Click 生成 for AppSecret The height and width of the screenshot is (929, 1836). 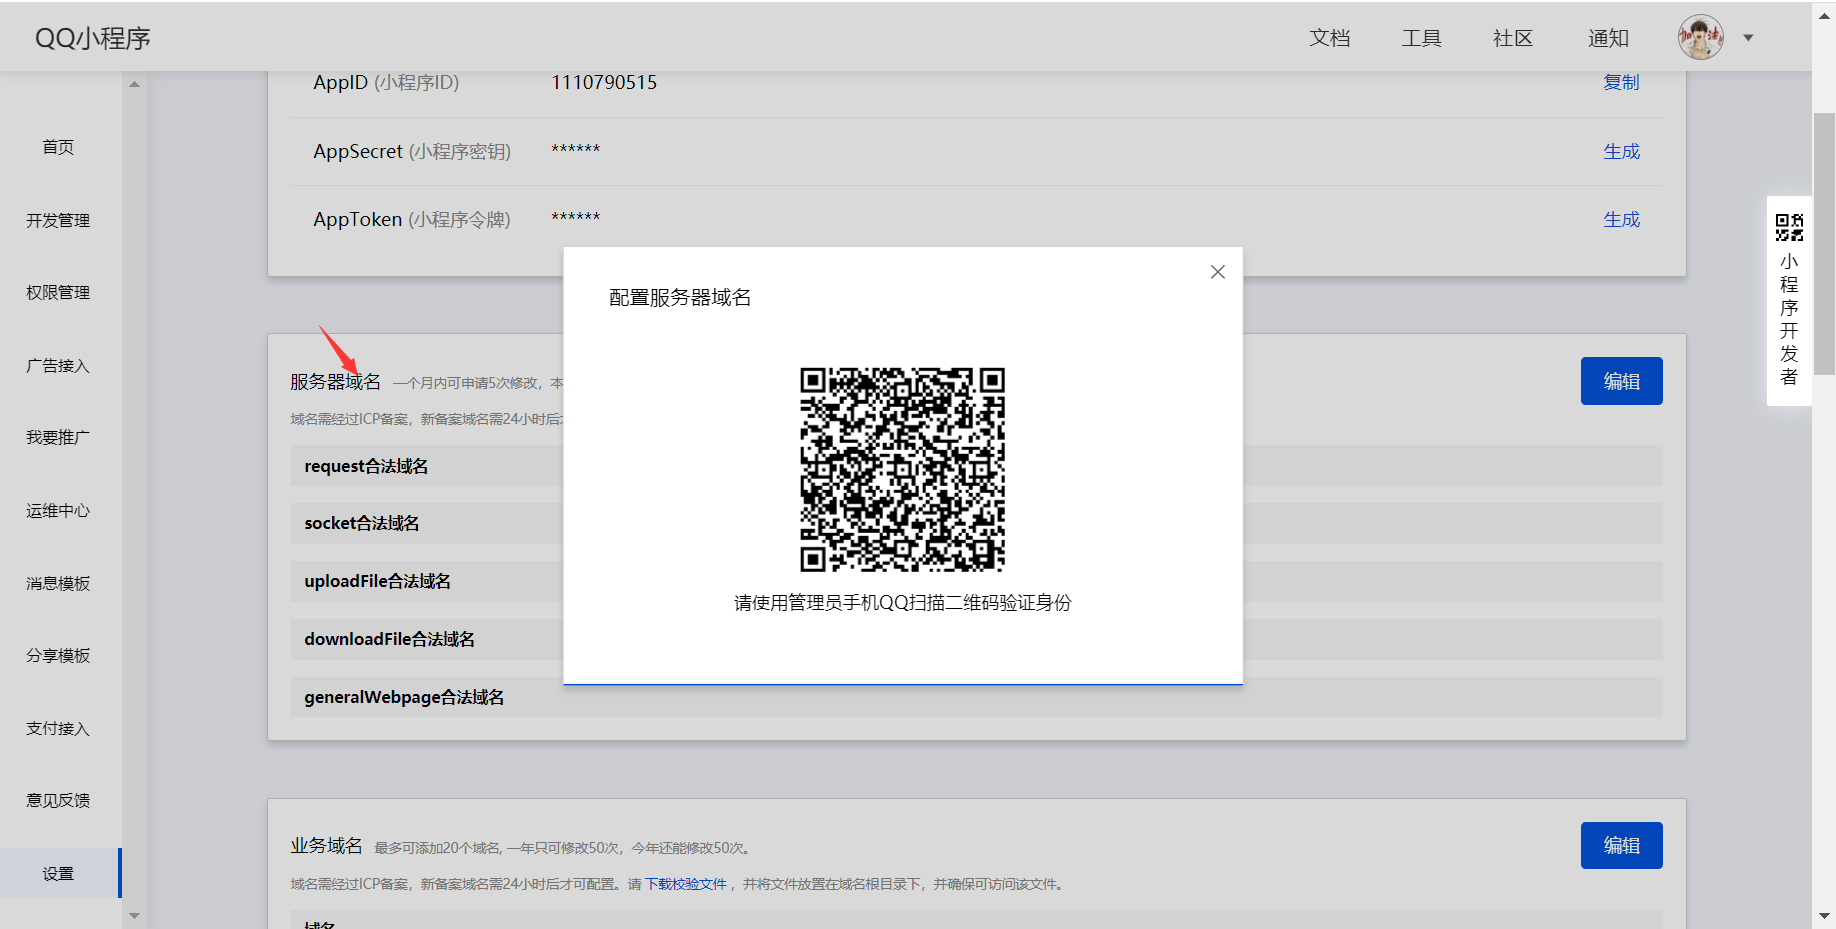pos(1621,151)
